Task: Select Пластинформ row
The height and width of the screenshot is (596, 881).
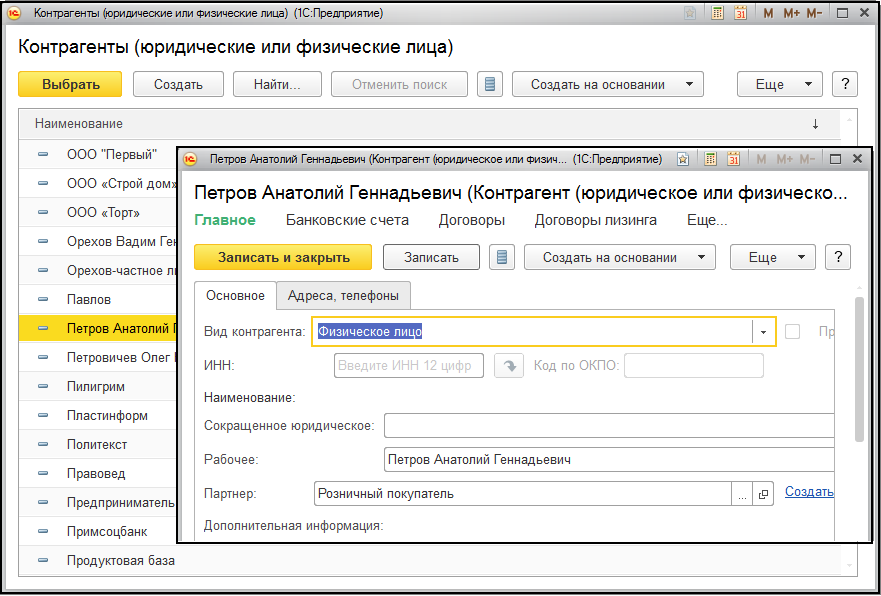Action: point(98,416)
